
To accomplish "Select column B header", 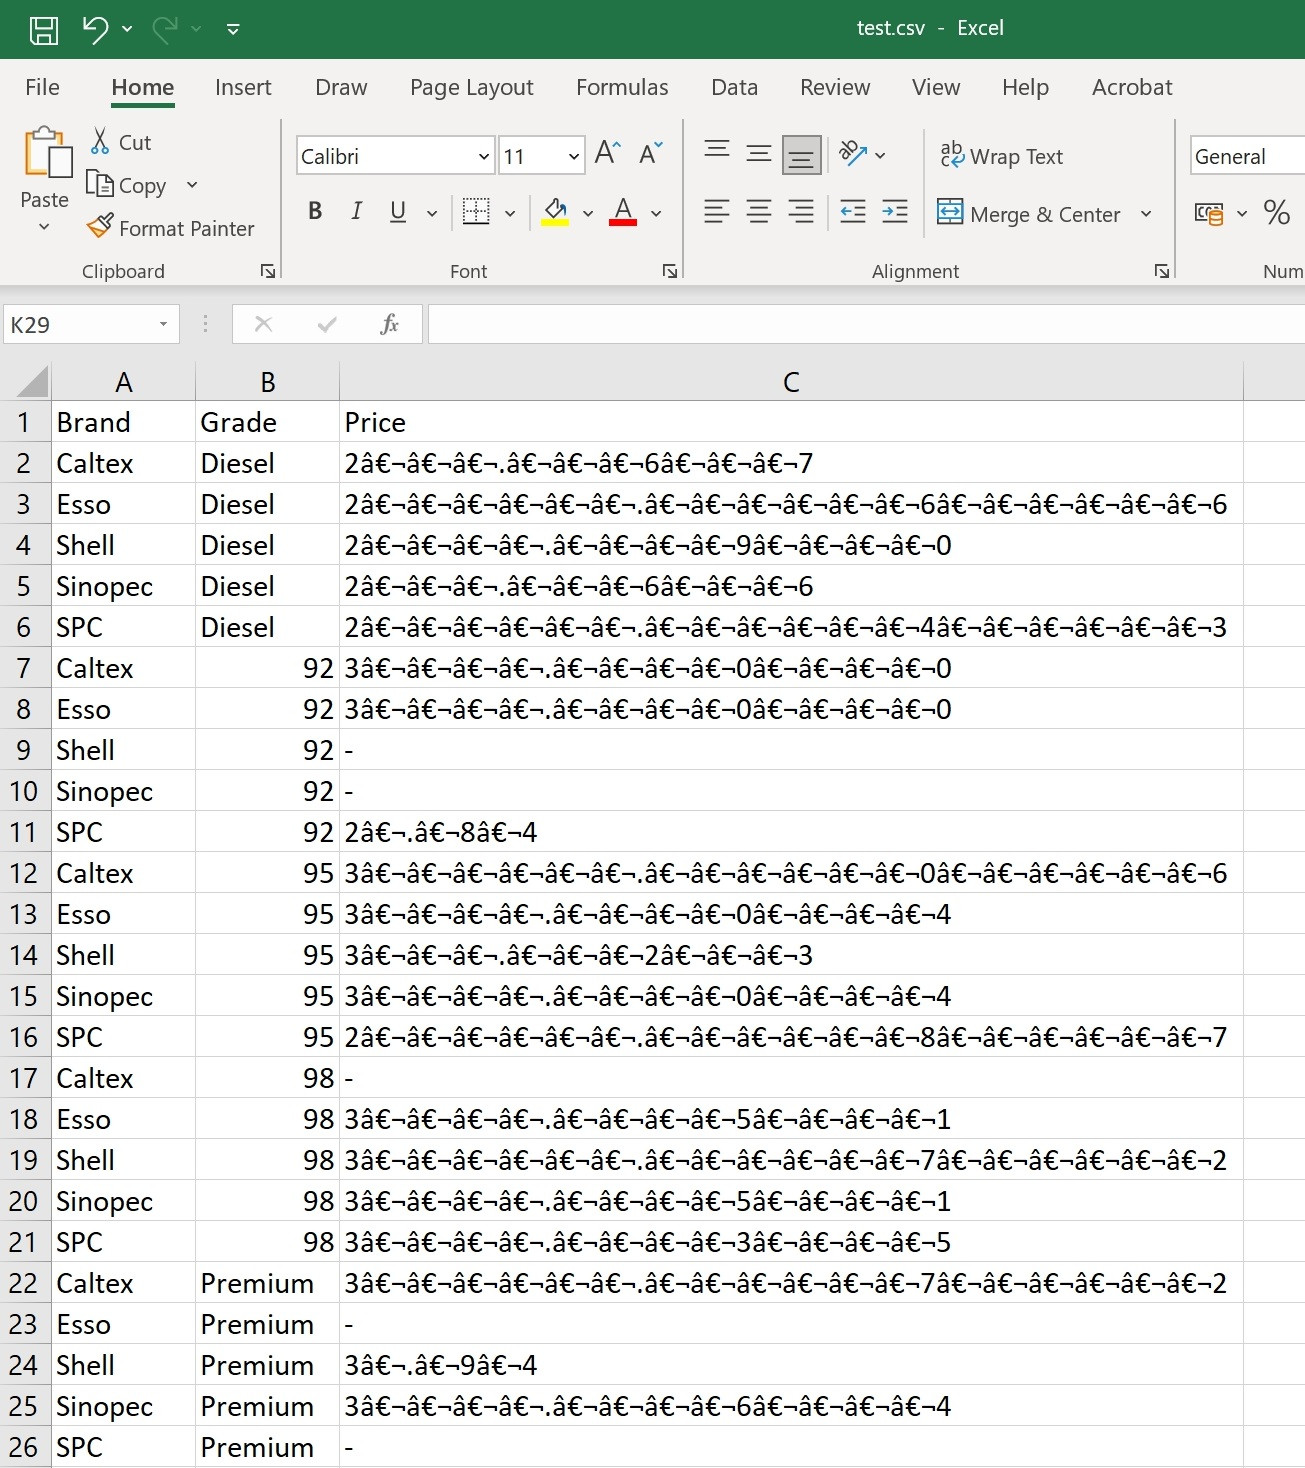I will tap(267, 382).
